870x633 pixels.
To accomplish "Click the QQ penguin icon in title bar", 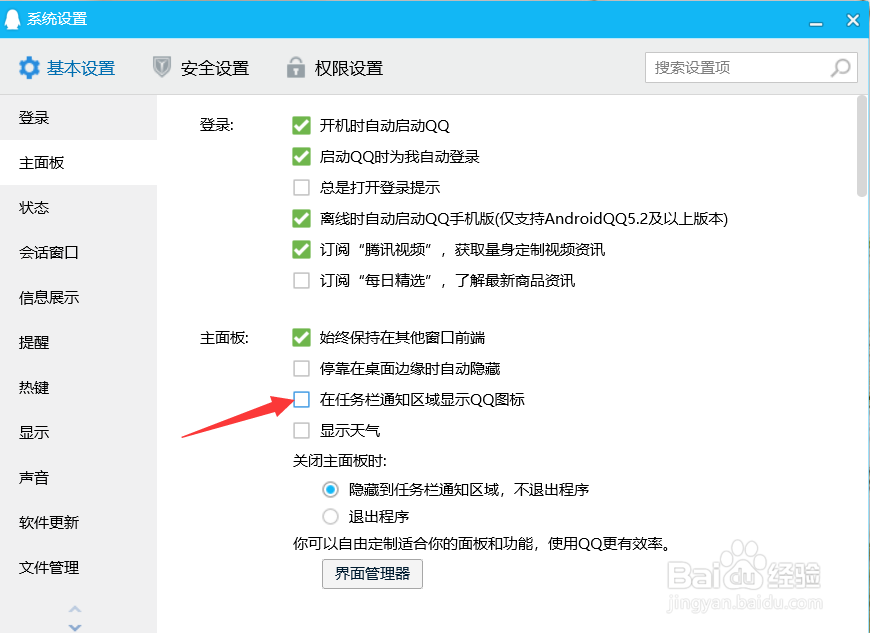I will pos(12,19).
